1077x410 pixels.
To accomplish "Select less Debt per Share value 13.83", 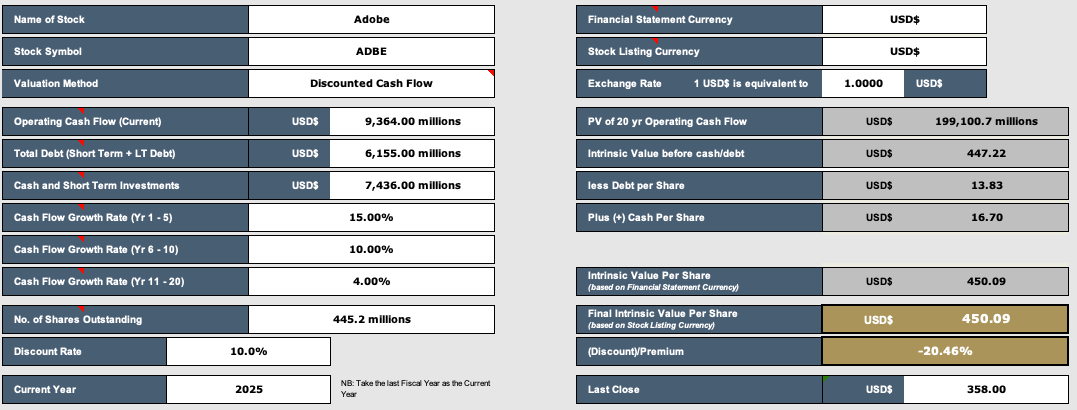I will [986, 185].
